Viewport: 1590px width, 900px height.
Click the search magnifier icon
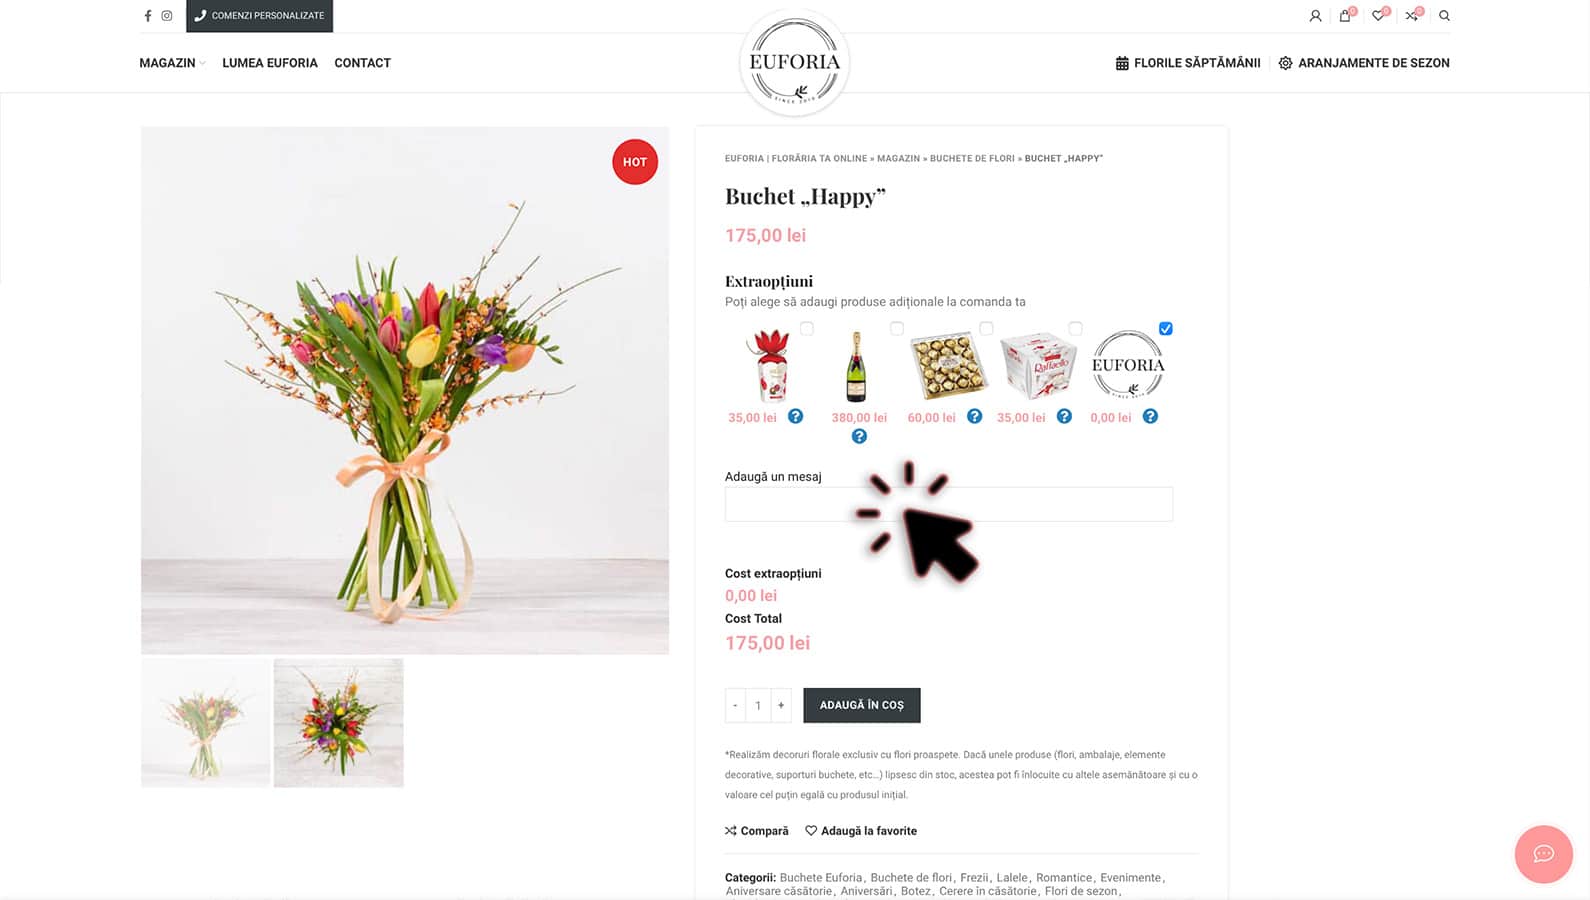pos(1444,16)
